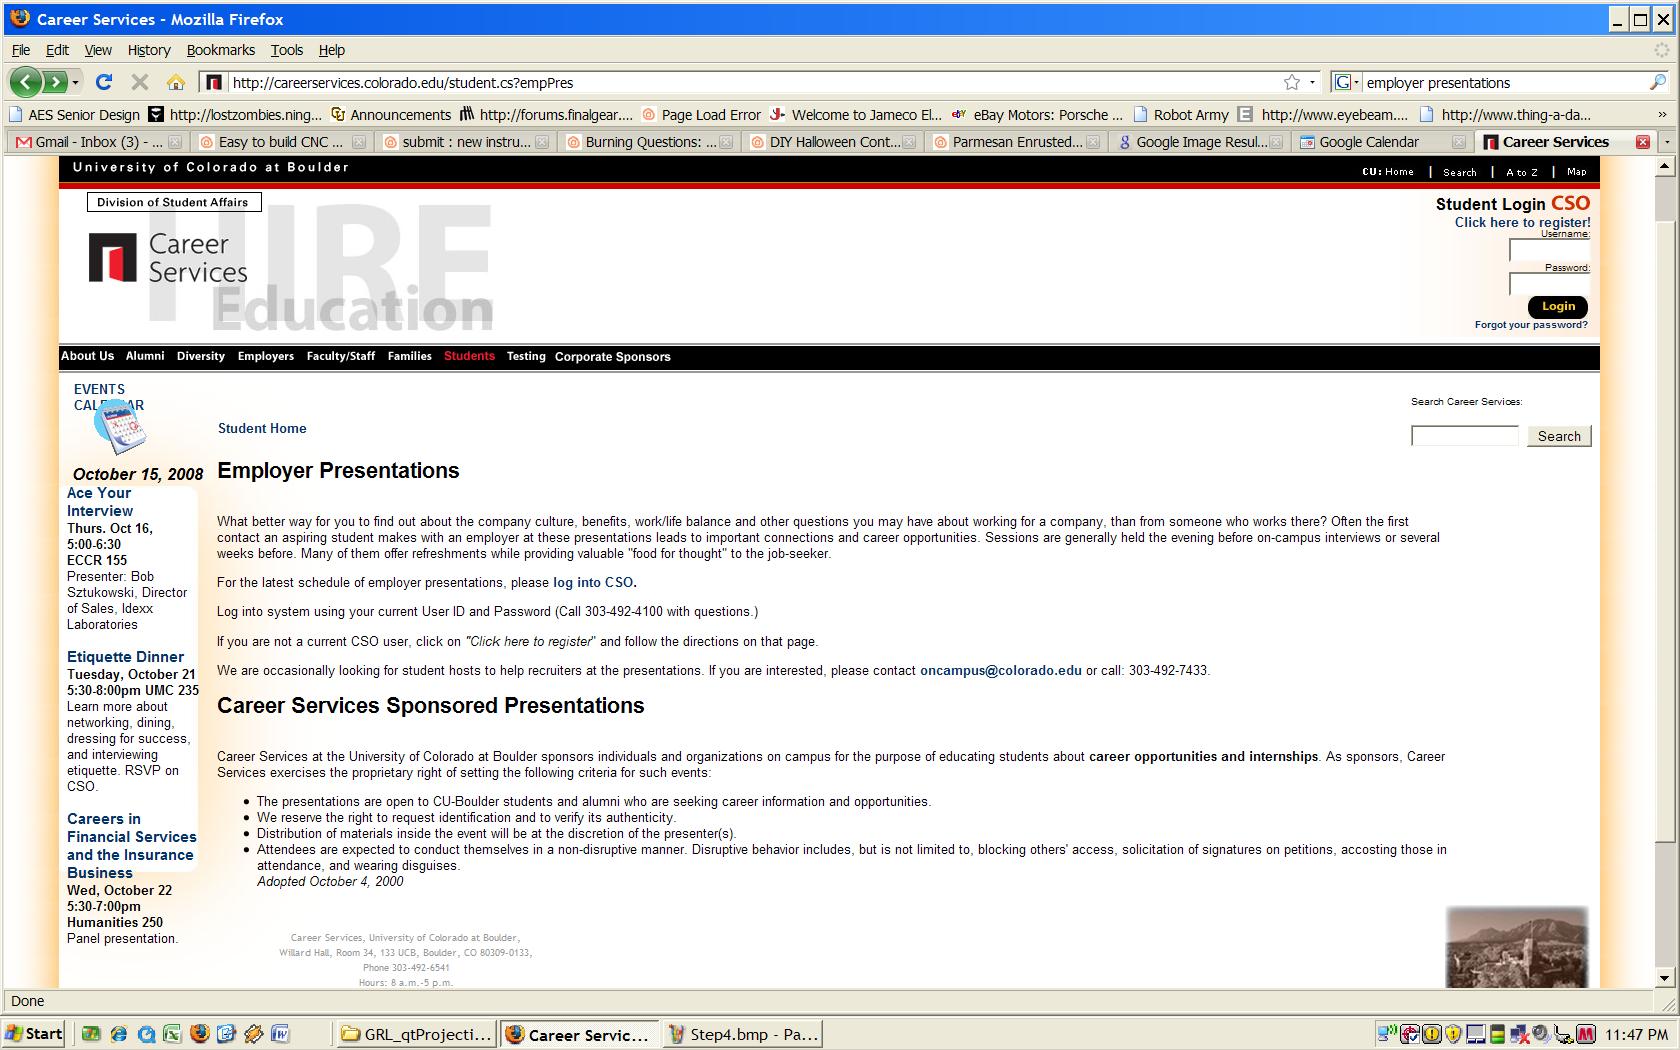Launch Excel from Quick Launch
This screenshot has width=1680, height=1050.
(x=173, y=1034)
